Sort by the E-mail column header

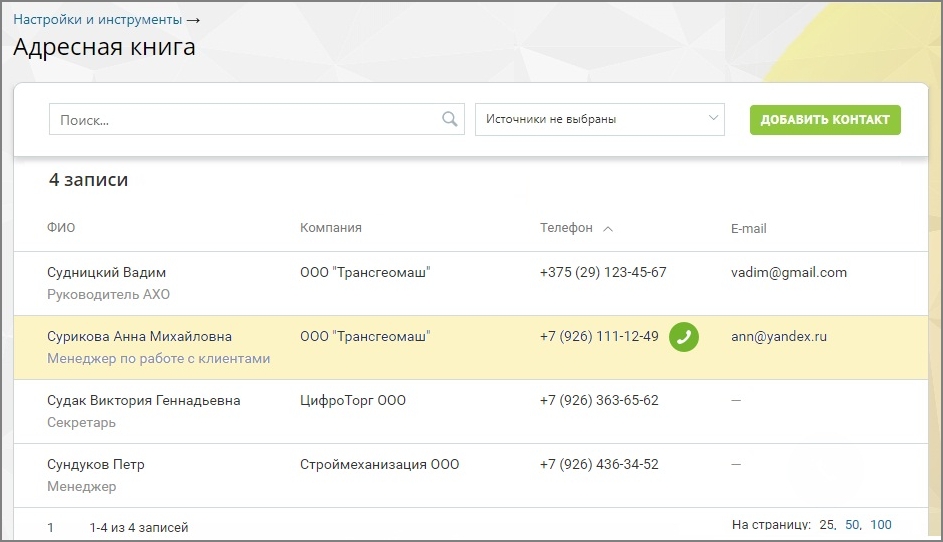tap(748, 229)
